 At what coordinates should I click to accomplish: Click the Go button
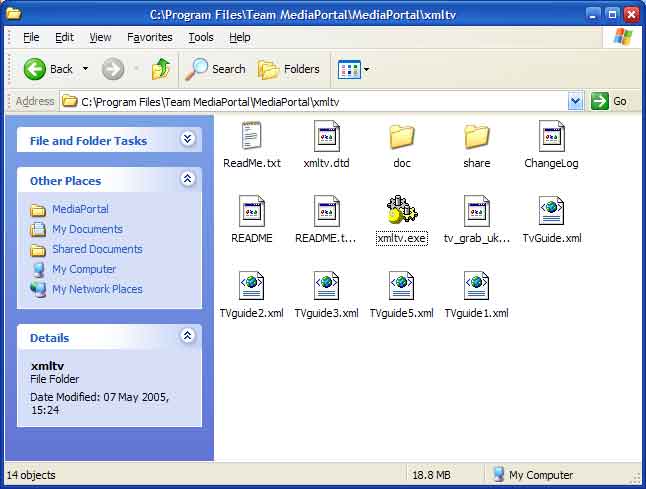tap(610, 101)
